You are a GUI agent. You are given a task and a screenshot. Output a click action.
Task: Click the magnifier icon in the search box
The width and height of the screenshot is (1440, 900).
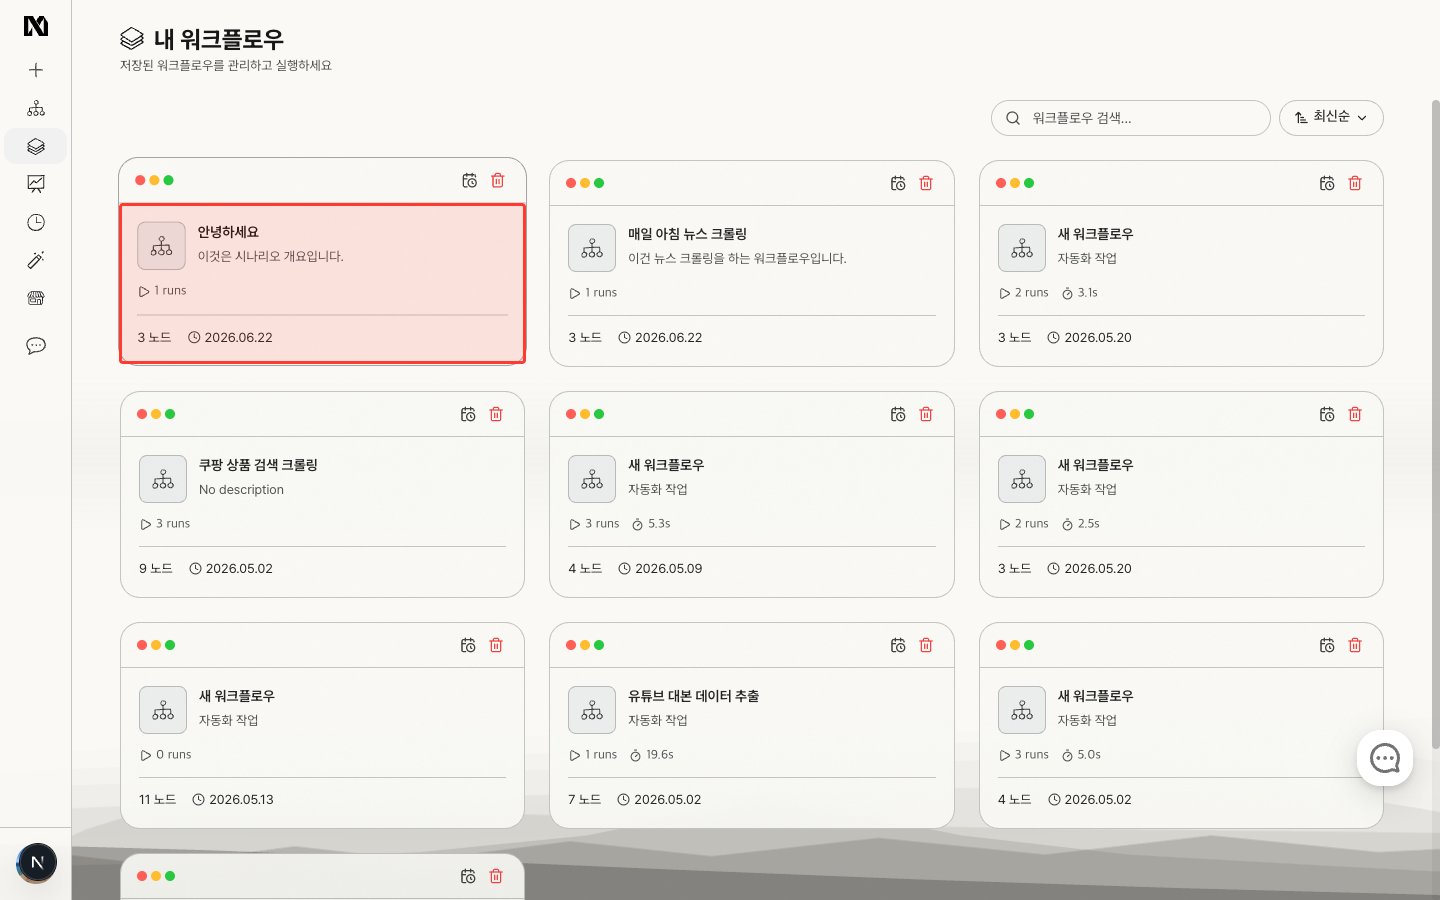point(1013,118)
